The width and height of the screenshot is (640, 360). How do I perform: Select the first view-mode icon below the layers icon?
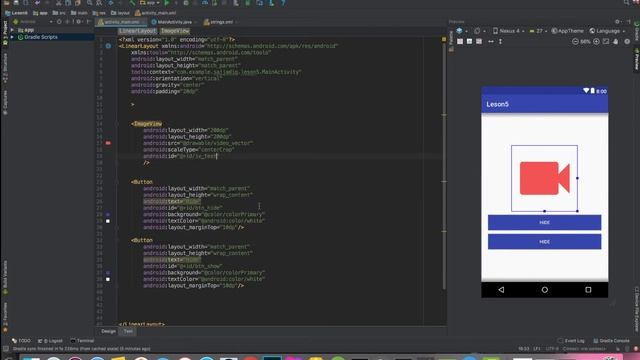point(460,42)
